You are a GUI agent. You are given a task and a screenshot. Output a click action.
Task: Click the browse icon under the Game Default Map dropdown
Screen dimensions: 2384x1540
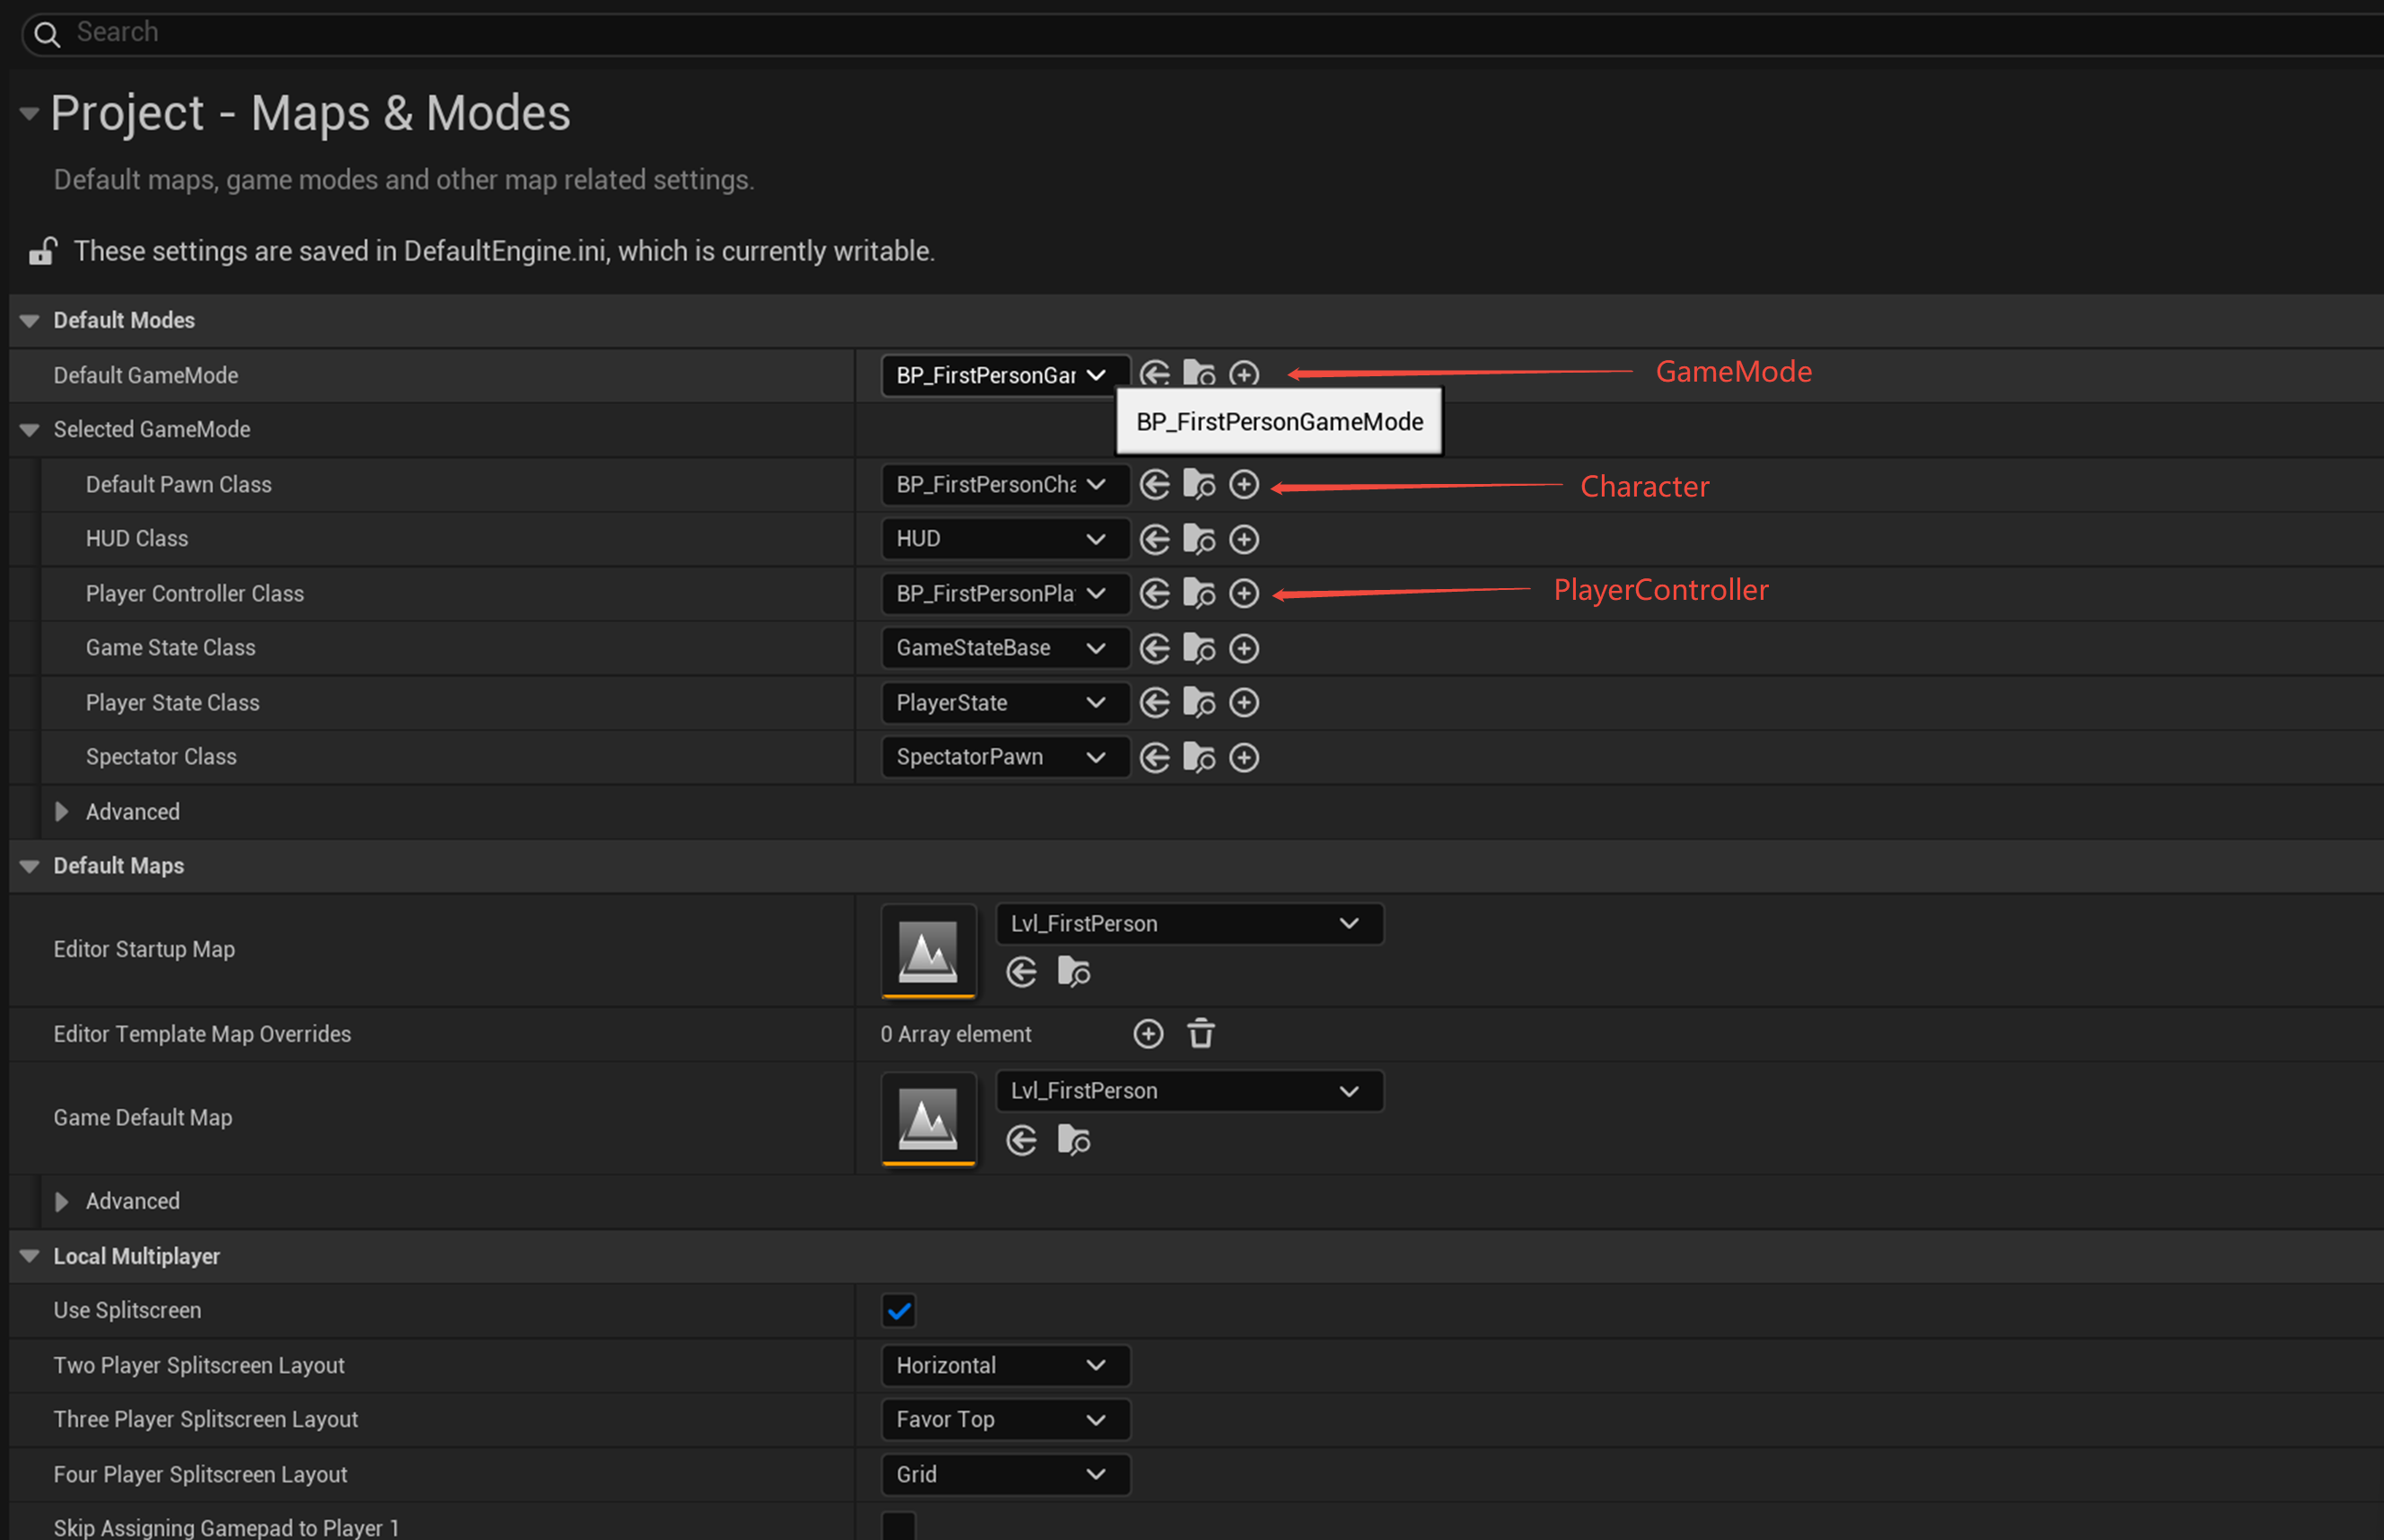click(1073, 1140)
